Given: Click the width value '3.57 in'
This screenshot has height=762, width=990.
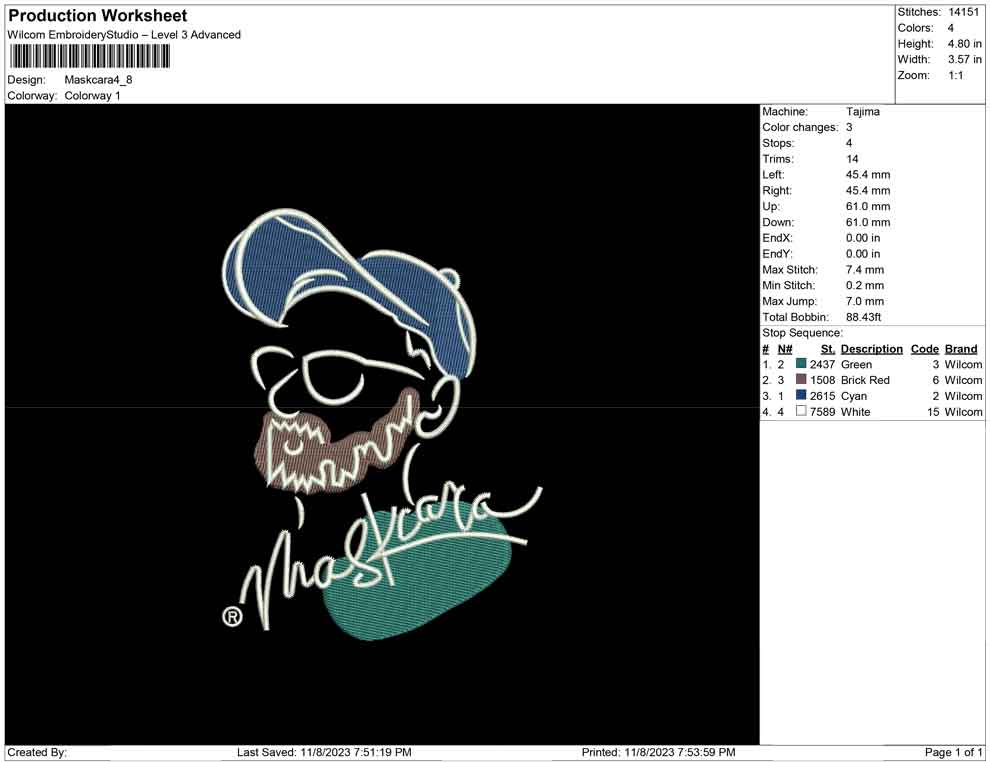Looking at the screenshot, I should [964, 59].
